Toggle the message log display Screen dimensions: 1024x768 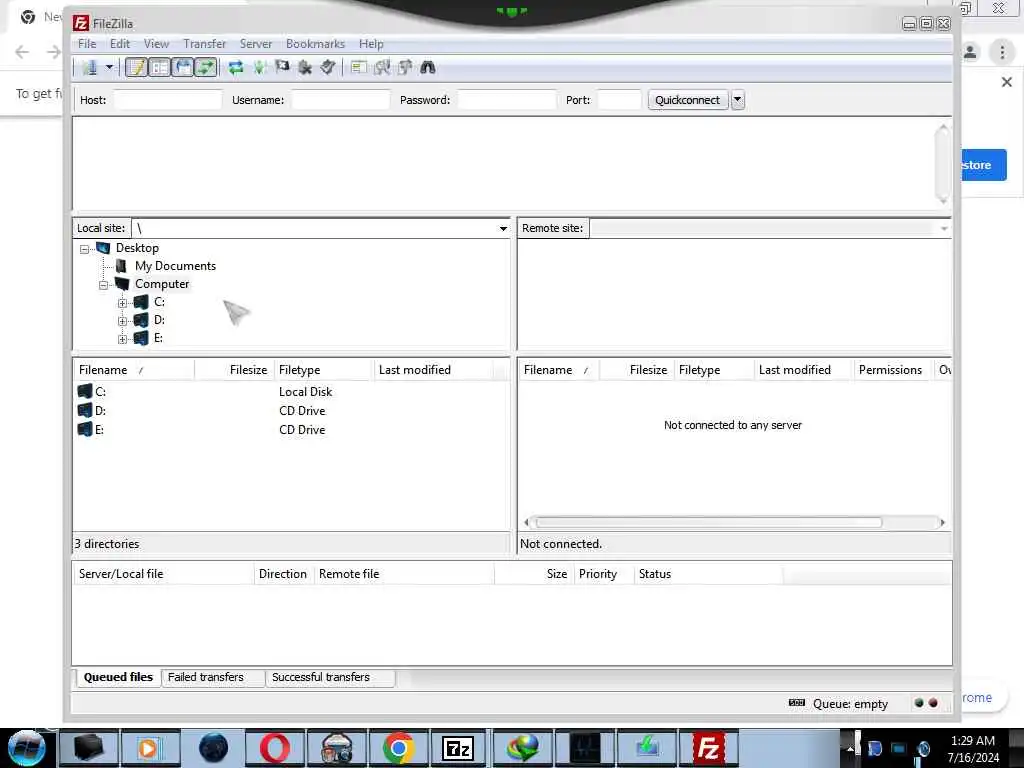(136, 67)
